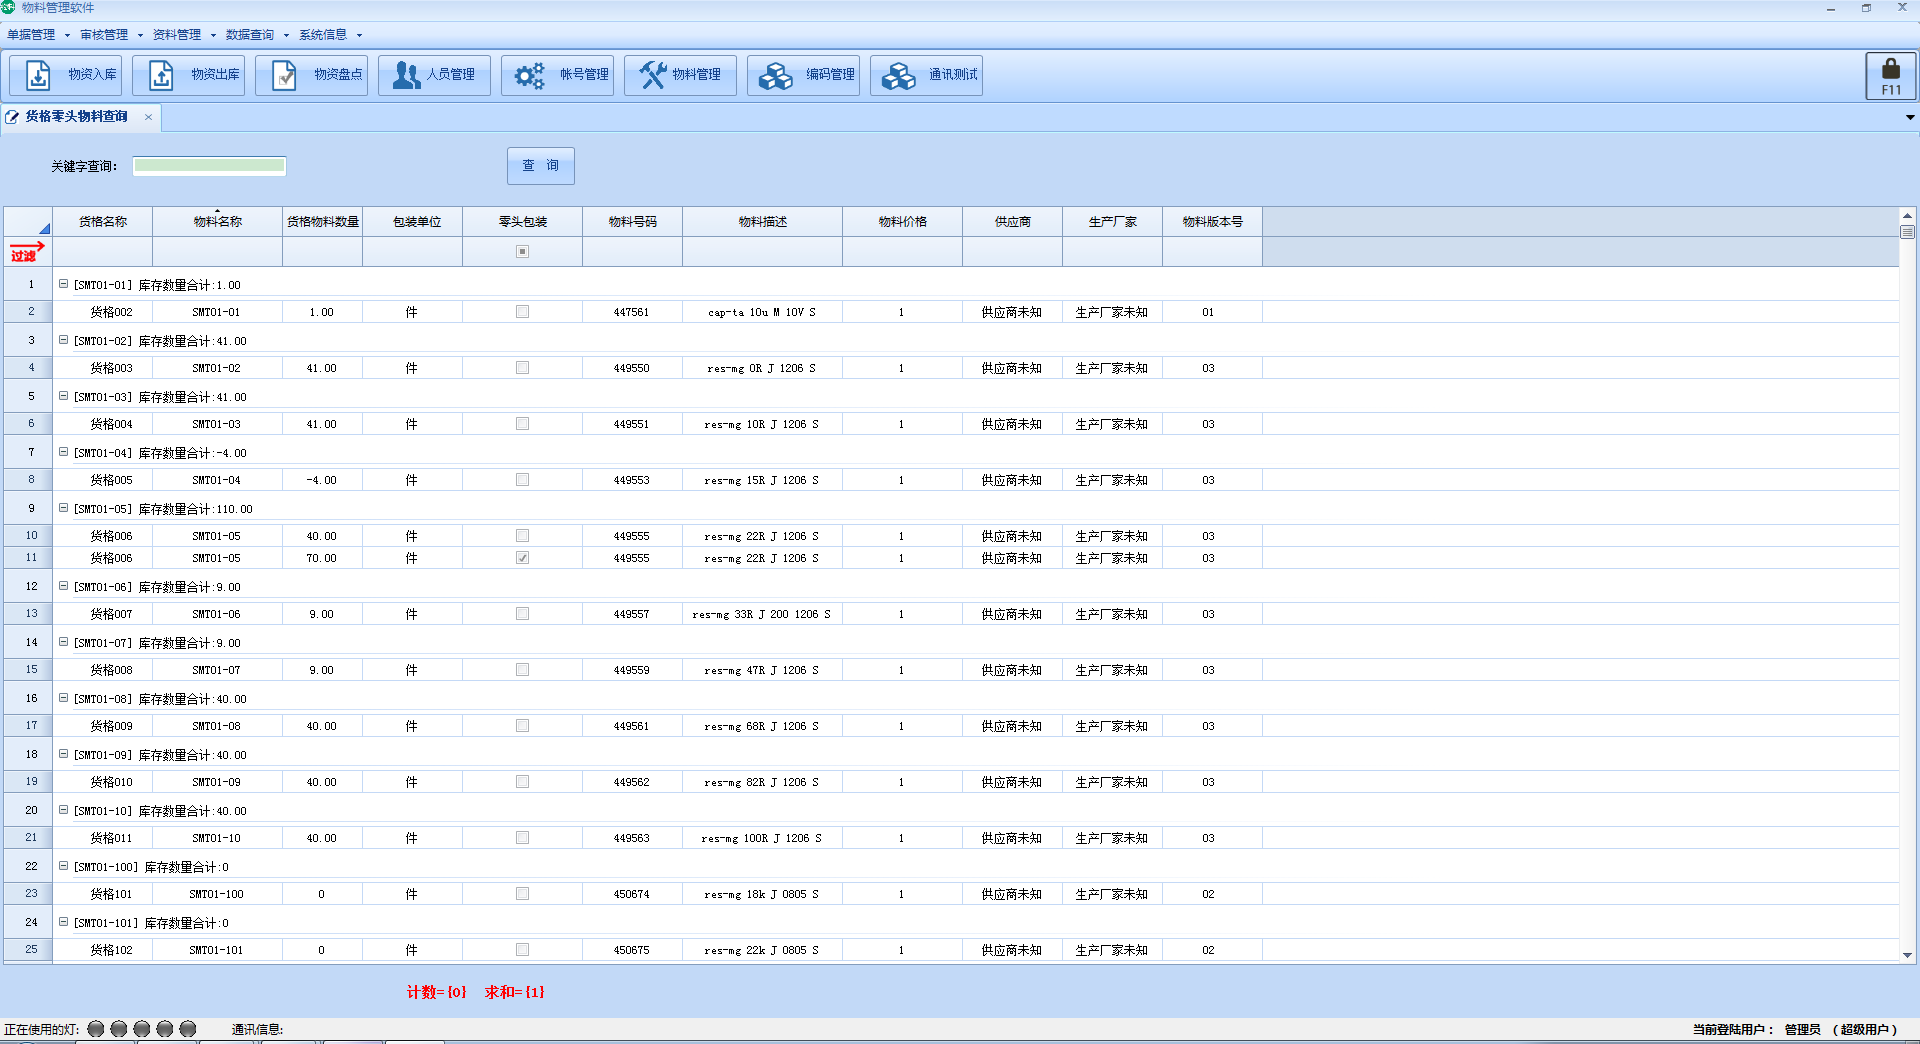Viewport: 1920px width, 1044px height.
Task: Collapse the [SMT01-05] inventory group
Action: 63,508
